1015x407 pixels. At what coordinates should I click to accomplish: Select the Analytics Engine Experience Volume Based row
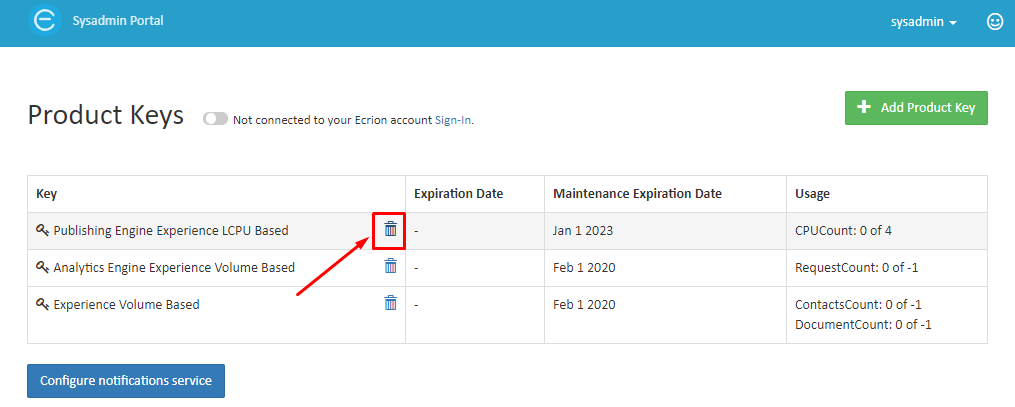click(507, 267)
